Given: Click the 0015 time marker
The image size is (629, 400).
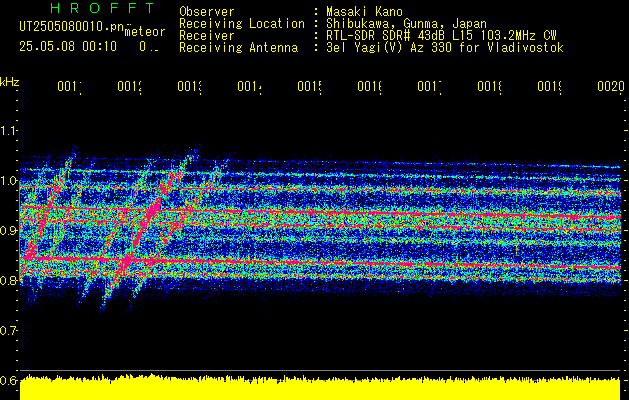Looking at the screenshot, I should click(310, 86).
